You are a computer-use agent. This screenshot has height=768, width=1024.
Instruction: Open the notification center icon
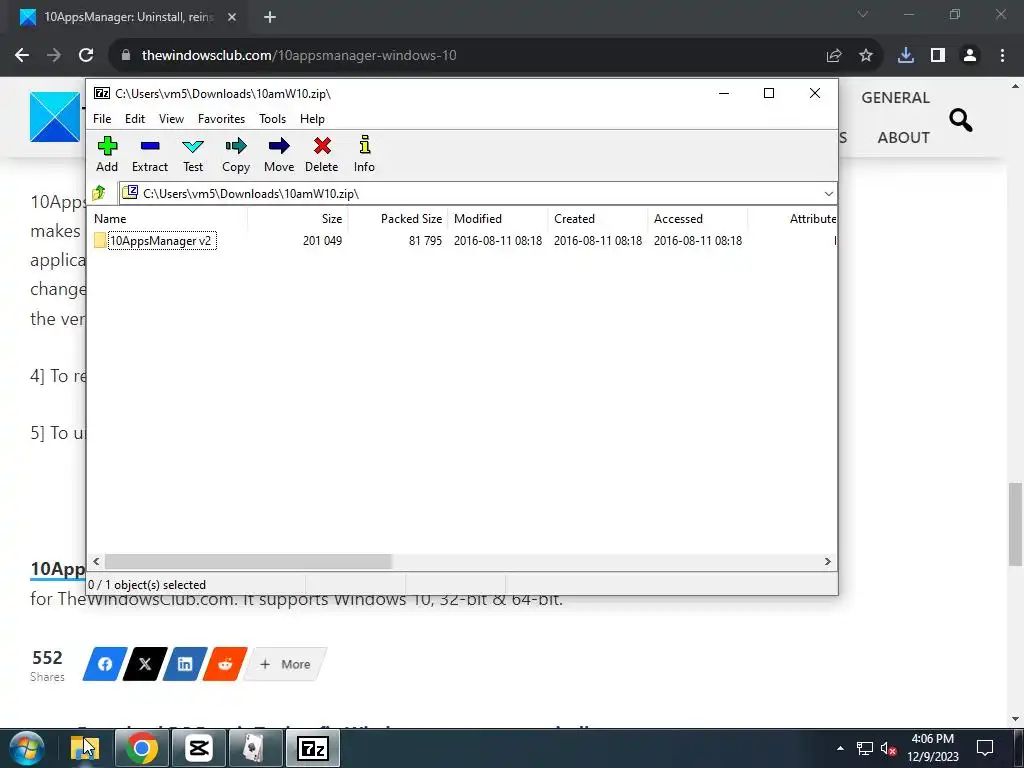(984, 748)
